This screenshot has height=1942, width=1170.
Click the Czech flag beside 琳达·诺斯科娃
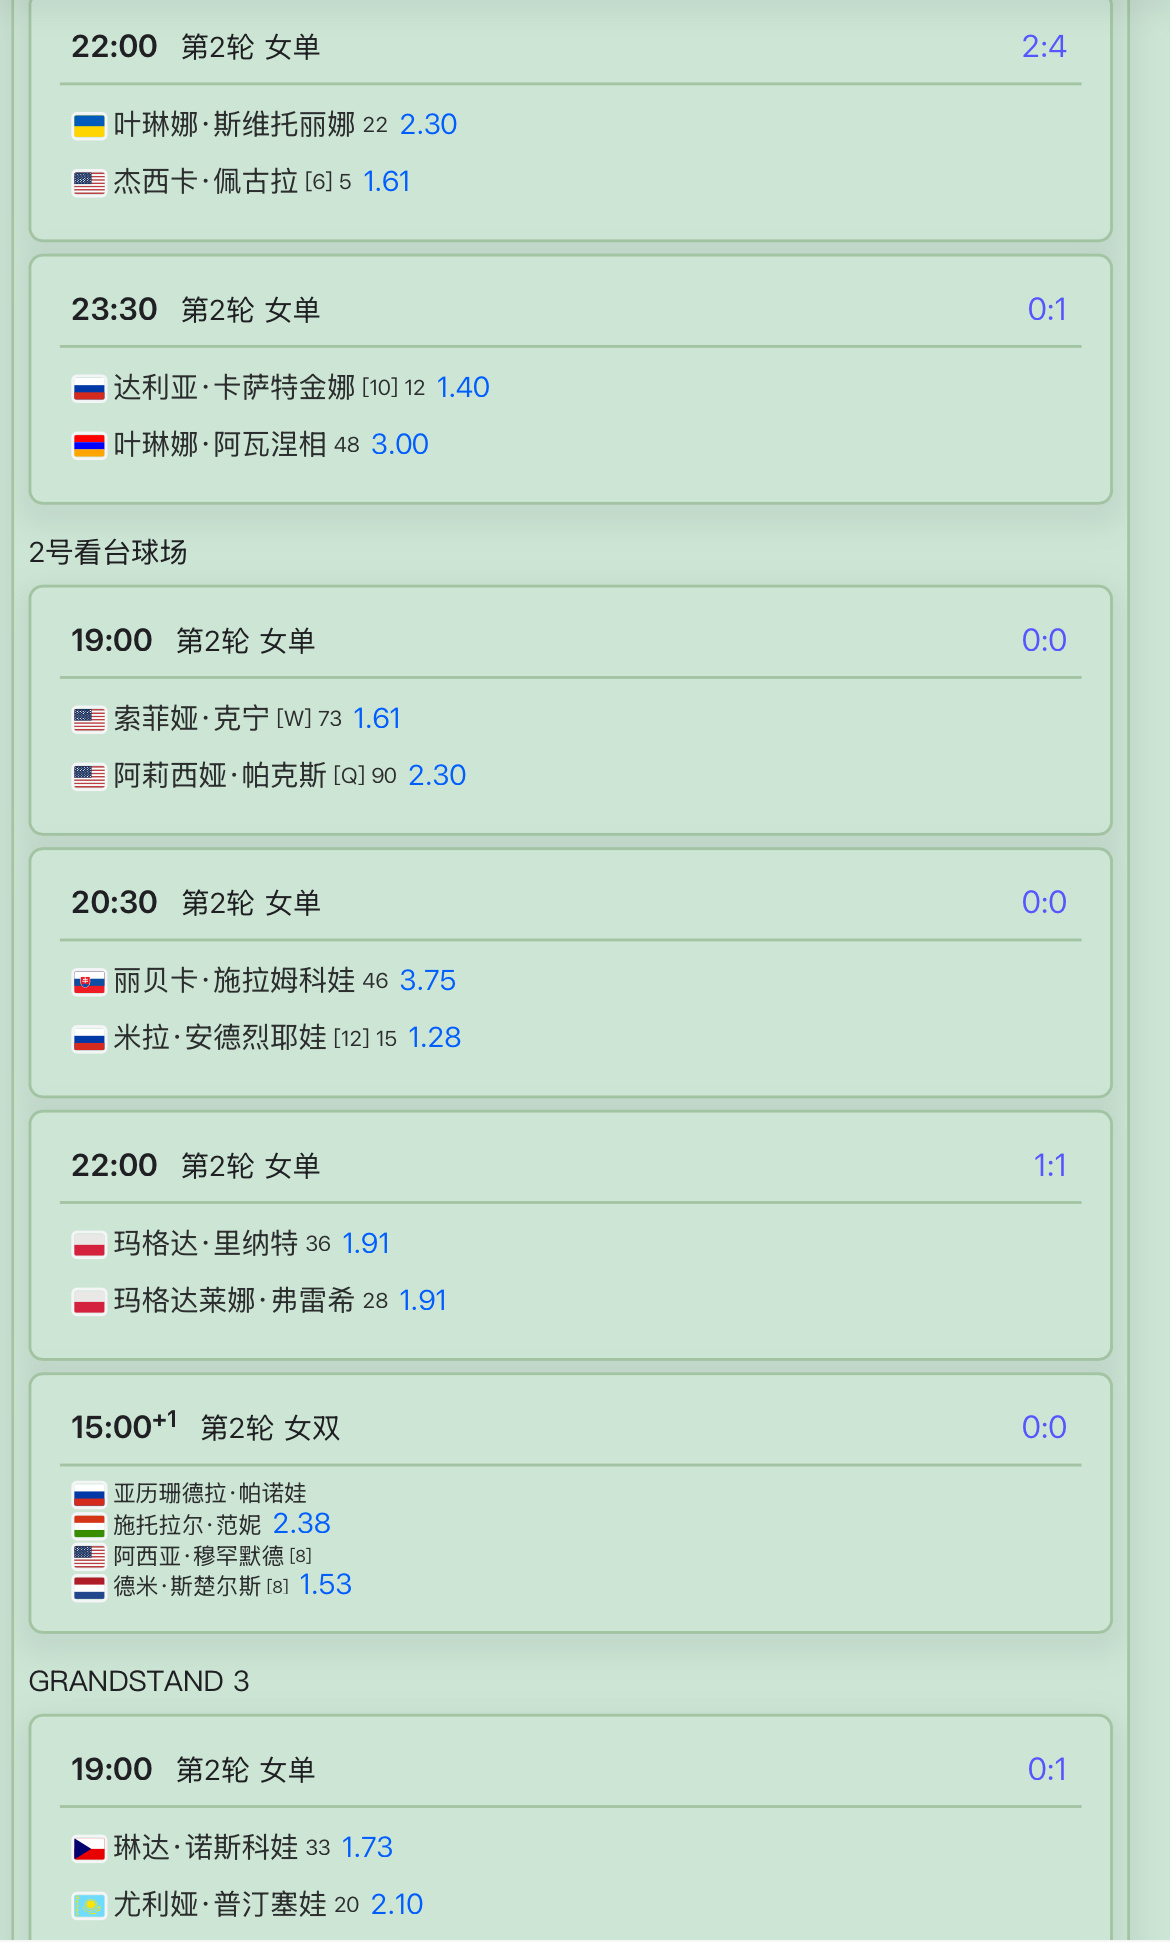[89, 1849]
